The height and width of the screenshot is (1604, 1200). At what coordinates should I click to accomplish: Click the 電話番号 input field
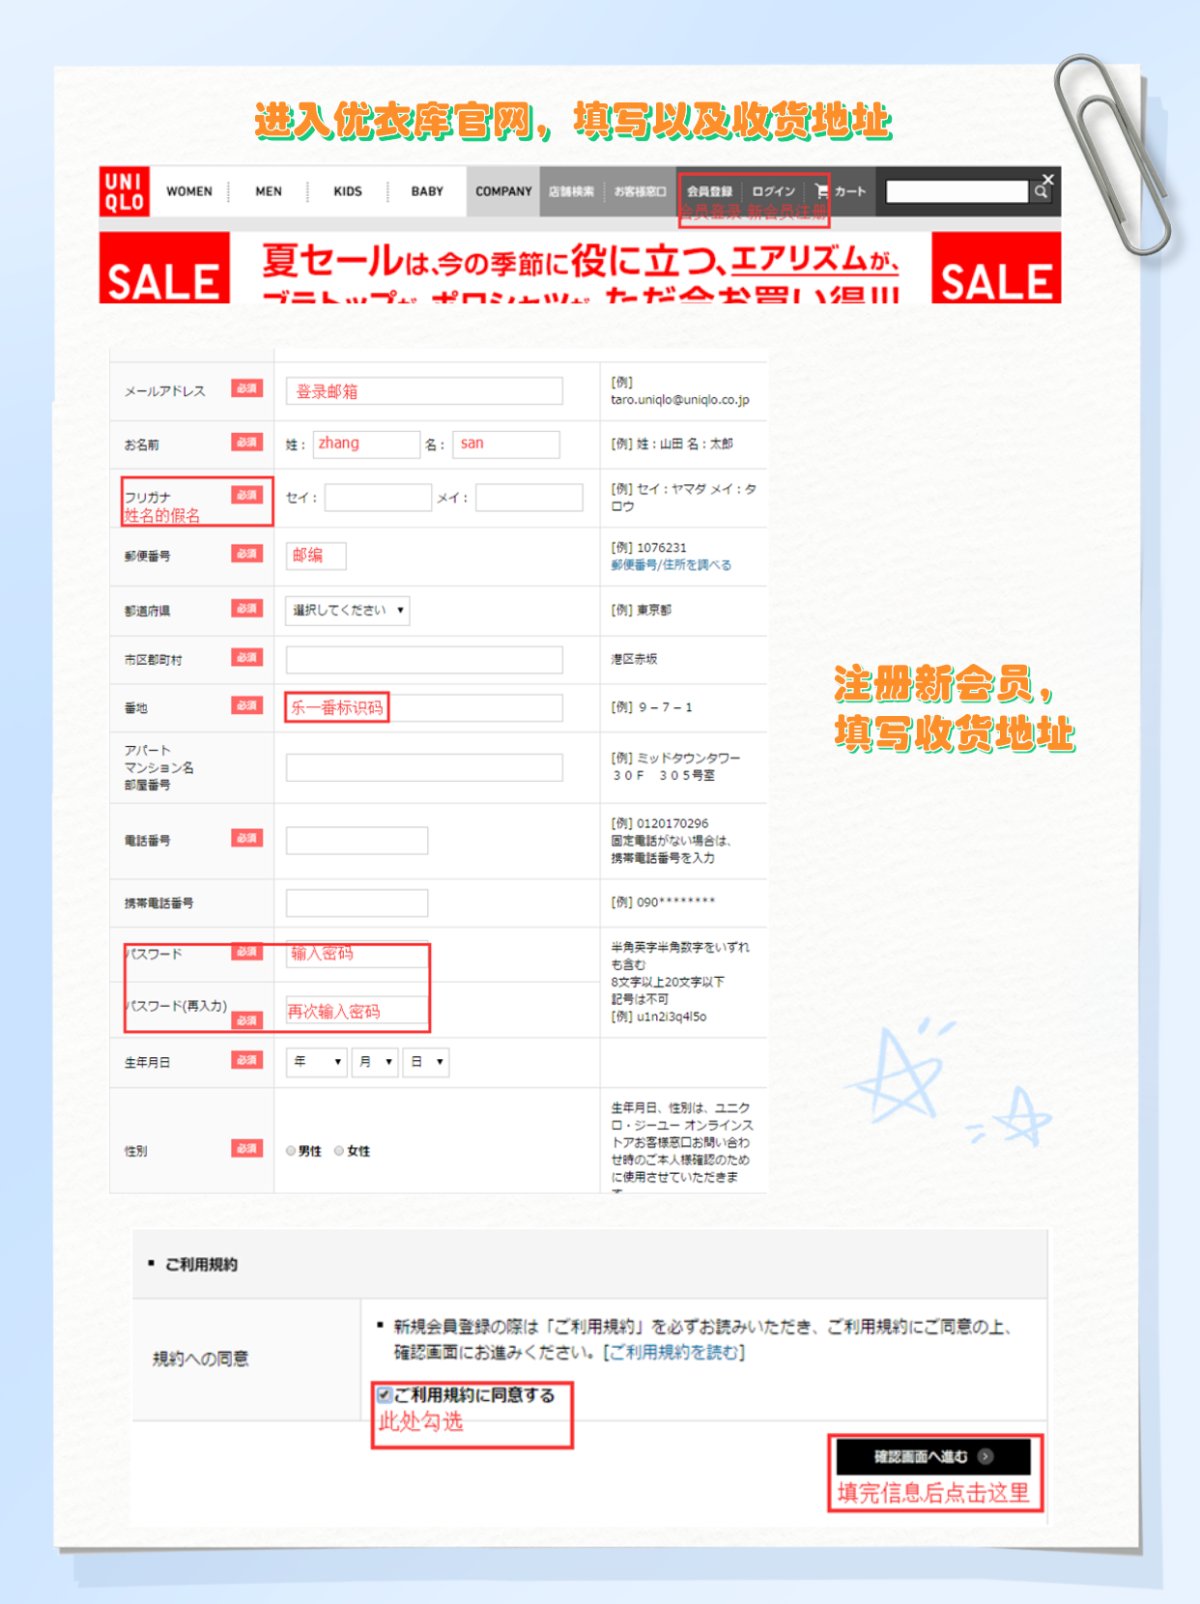pyautogui.click(x=357, y=840)
